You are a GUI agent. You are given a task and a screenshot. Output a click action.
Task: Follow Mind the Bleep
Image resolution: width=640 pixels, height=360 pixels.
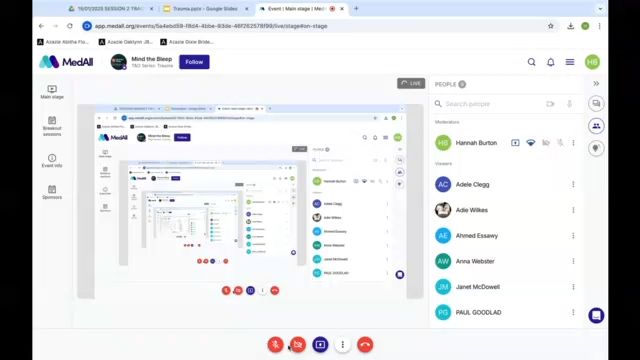point(194,62)
